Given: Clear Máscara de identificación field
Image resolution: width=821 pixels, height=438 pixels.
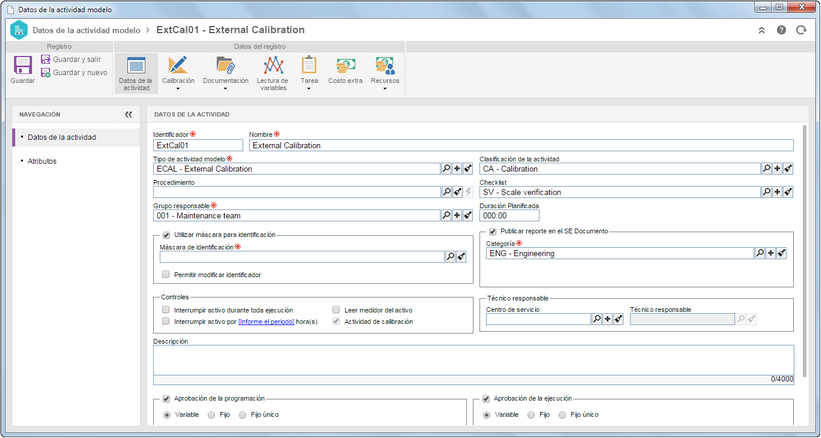Looking at the screenshot, I should (x=461, y=257).
